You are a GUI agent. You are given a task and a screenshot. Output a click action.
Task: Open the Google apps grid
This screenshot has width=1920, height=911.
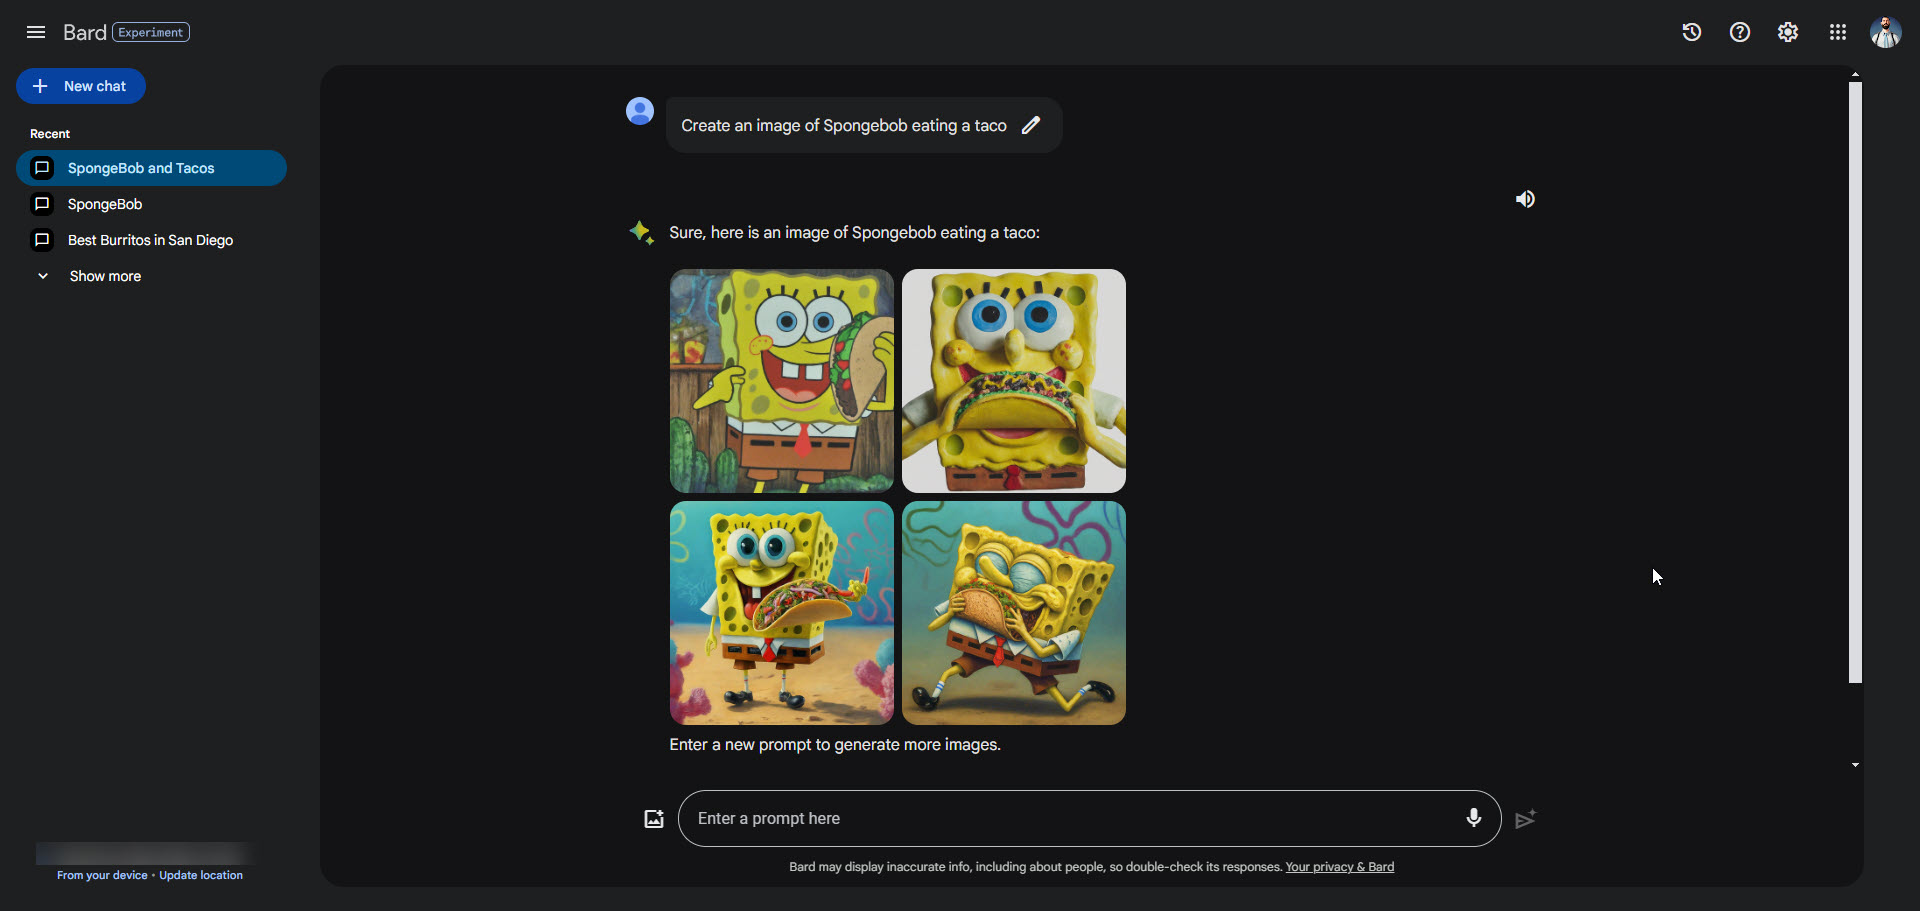(1838, 32)
